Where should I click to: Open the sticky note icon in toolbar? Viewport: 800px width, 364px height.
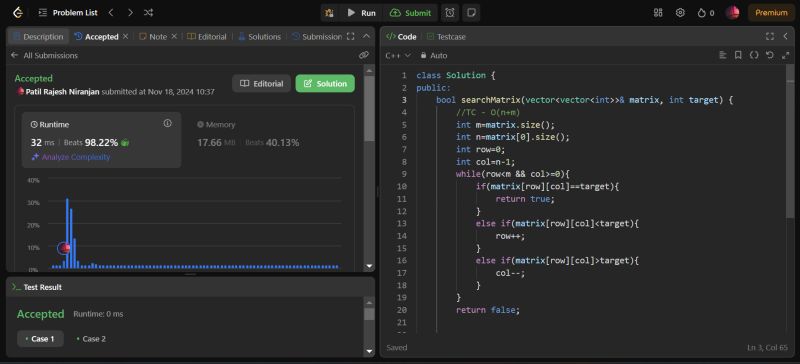471,13
